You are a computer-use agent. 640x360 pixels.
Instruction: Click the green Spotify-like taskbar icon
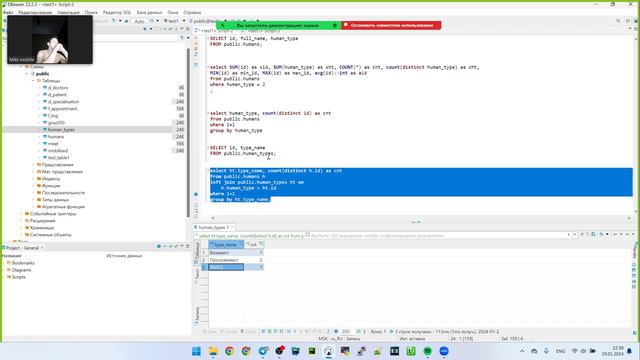427,351
